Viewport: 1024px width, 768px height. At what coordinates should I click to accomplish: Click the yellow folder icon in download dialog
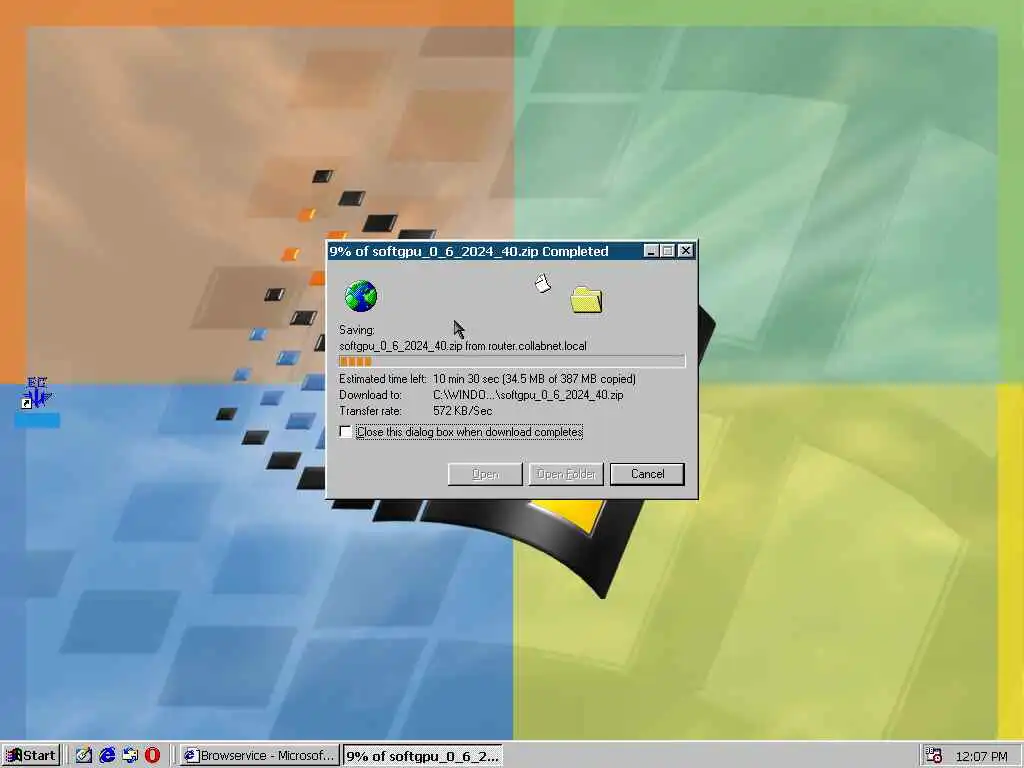(586, 300)
